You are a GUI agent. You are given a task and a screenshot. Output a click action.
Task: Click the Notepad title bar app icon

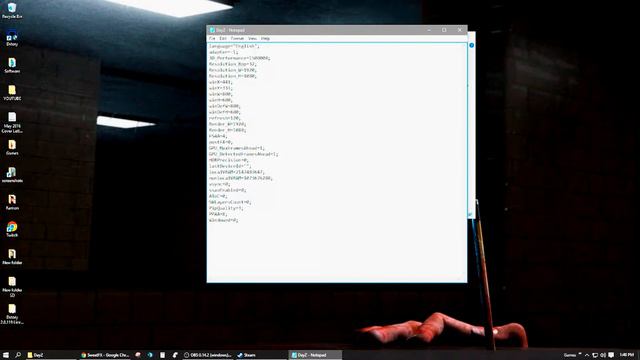click(x=212, y=30)
